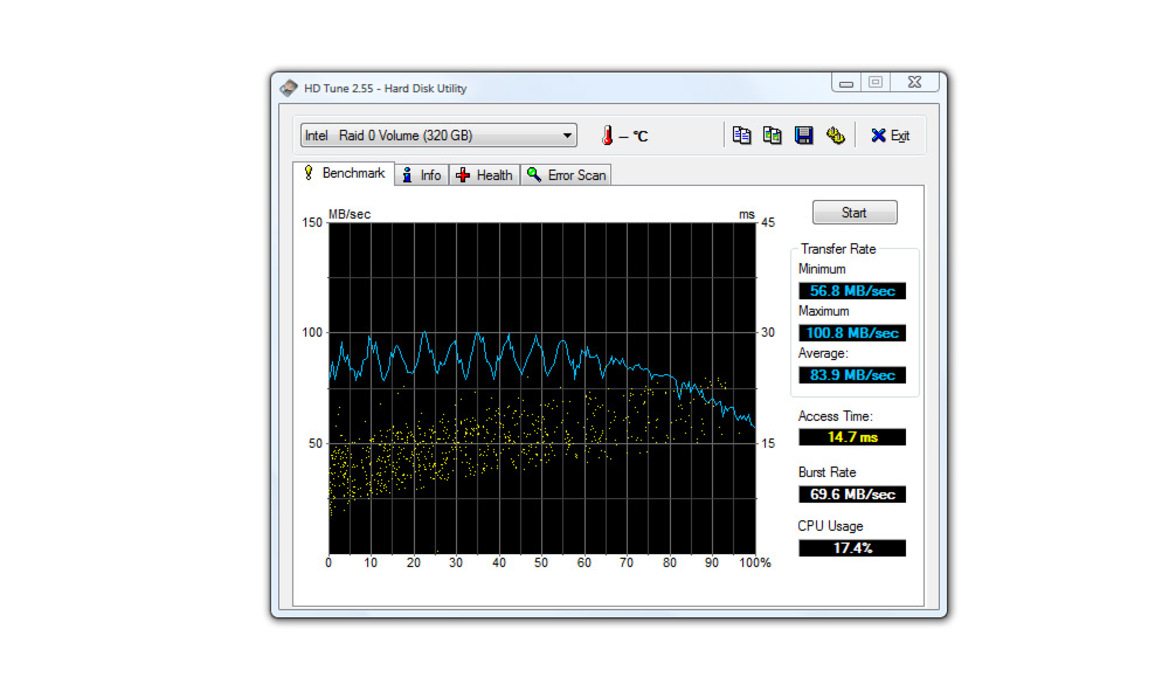Open the Health tab

click(x=485, y=175)
